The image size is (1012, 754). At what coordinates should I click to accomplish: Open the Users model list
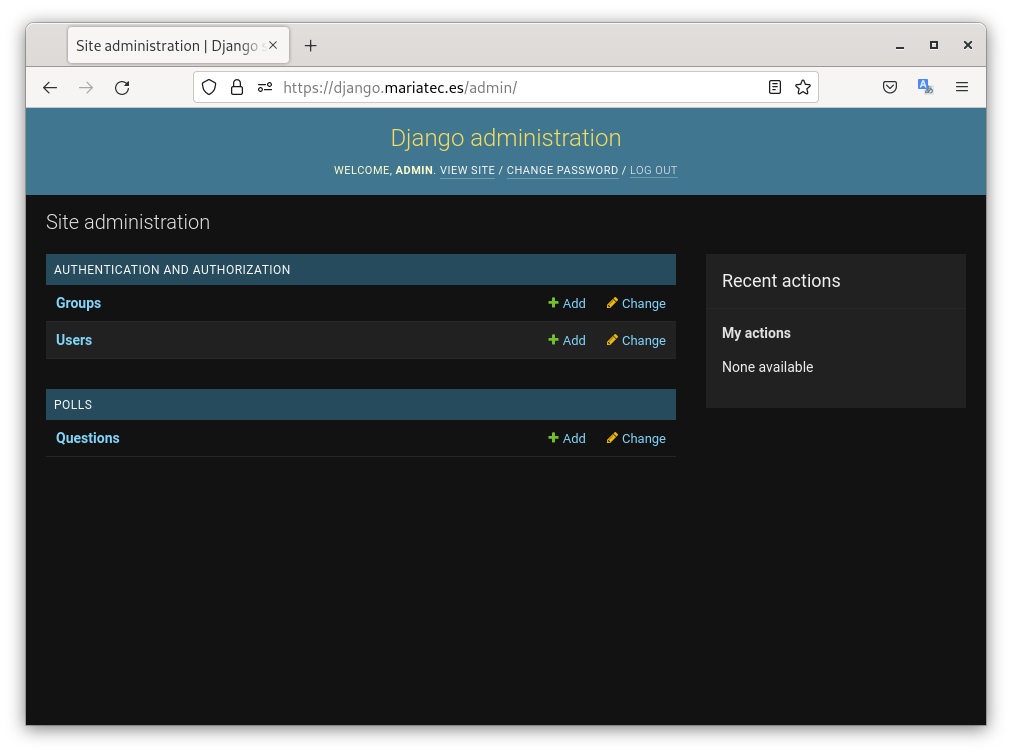pyautogui.click(x=74, y=340)
